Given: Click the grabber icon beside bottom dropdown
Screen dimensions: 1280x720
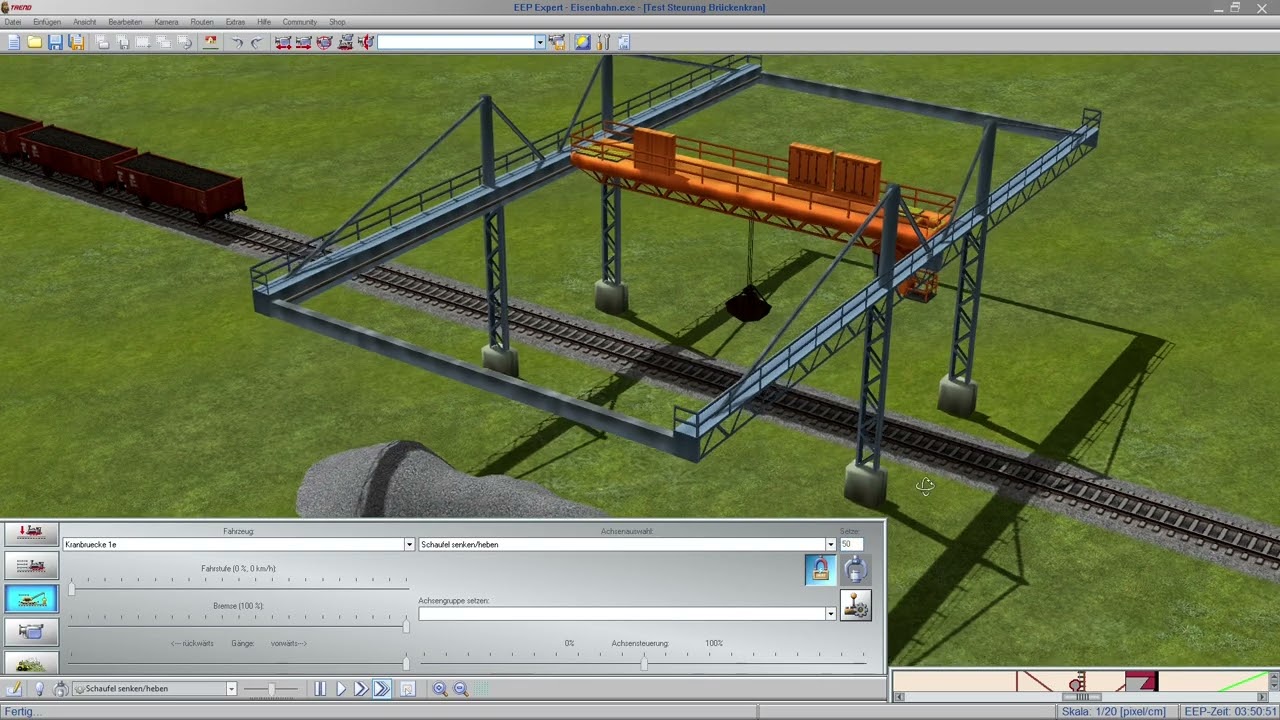Looking at the screenshot, I should click(61, 689).
